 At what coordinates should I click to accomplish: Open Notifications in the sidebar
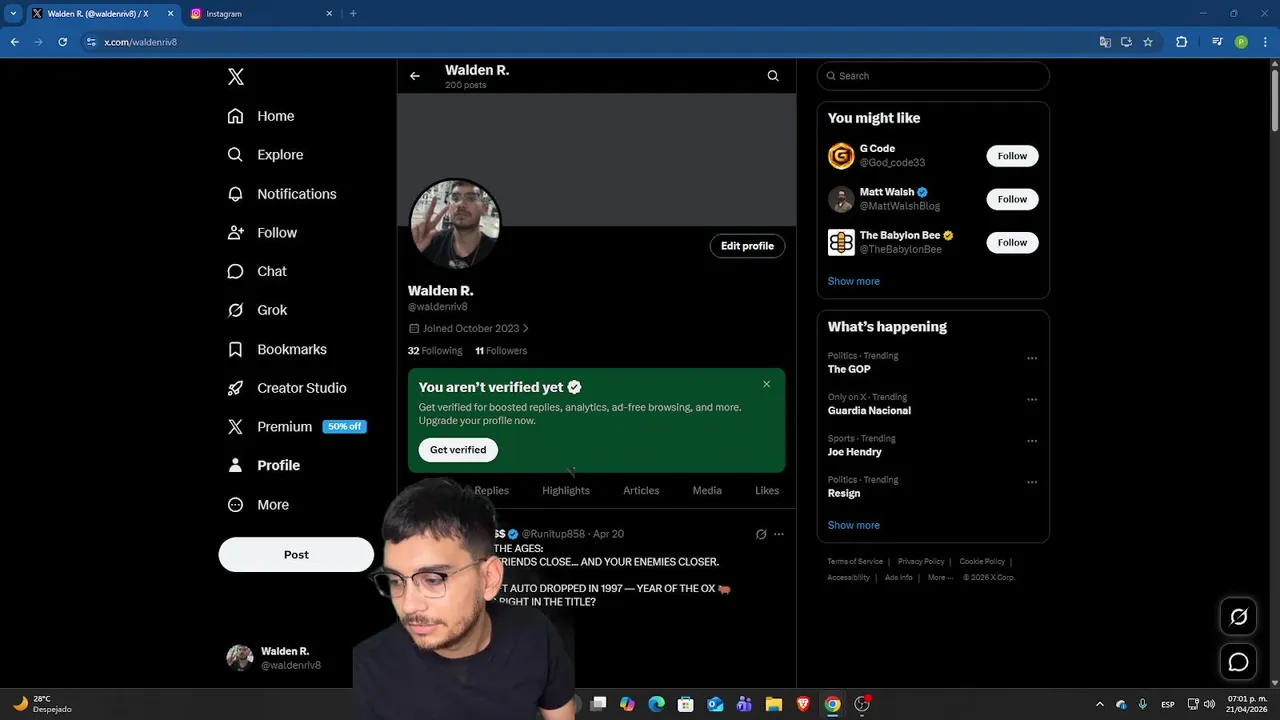coord(282,194)
